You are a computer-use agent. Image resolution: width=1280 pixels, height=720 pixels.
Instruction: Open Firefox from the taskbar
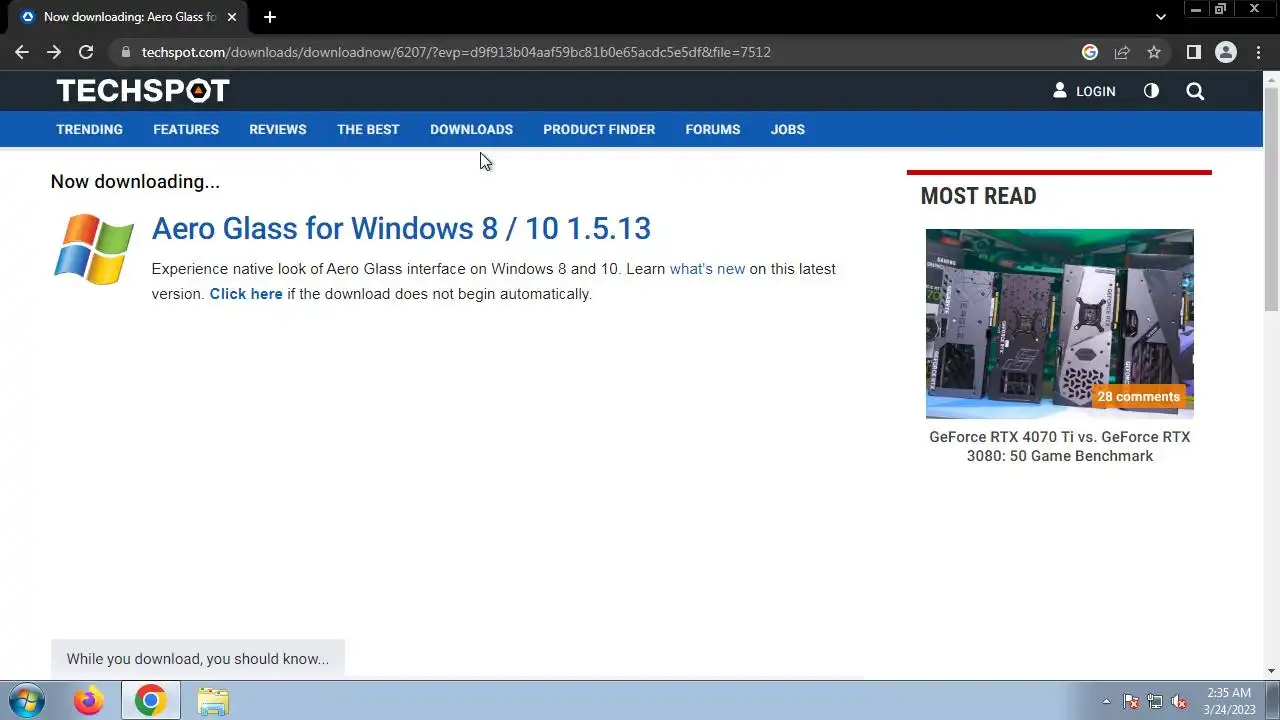(88, 701)
